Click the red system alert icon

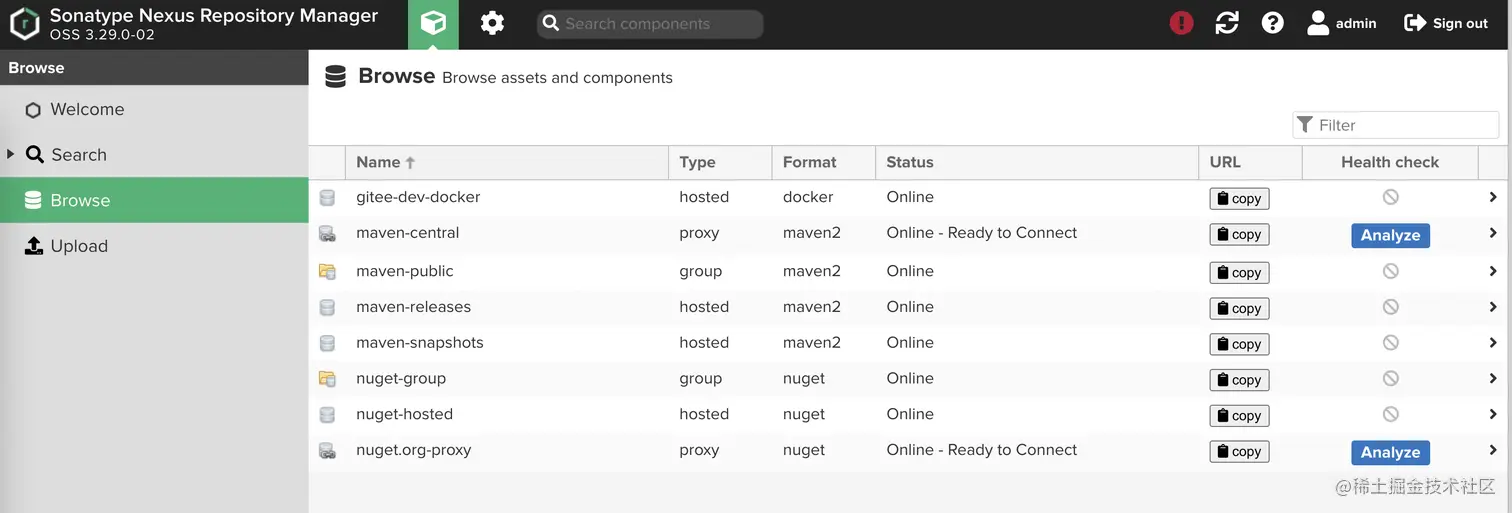click(x=1181, y=23)
